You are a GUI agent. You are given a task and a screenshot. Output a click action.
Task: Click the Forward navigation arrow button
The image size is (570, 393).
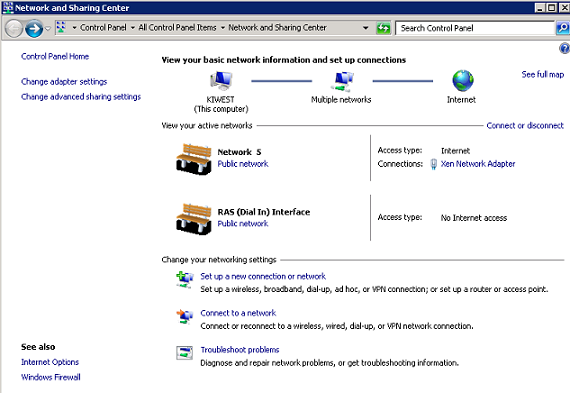[x=34, y=28]
